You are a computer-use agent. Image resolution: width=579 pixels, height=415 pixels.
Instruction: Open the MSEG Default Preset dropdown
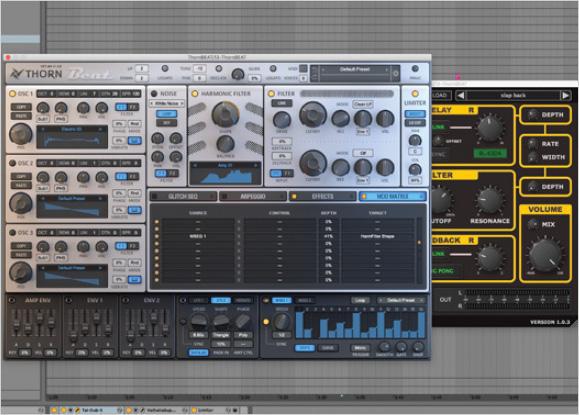coord(401,300)
